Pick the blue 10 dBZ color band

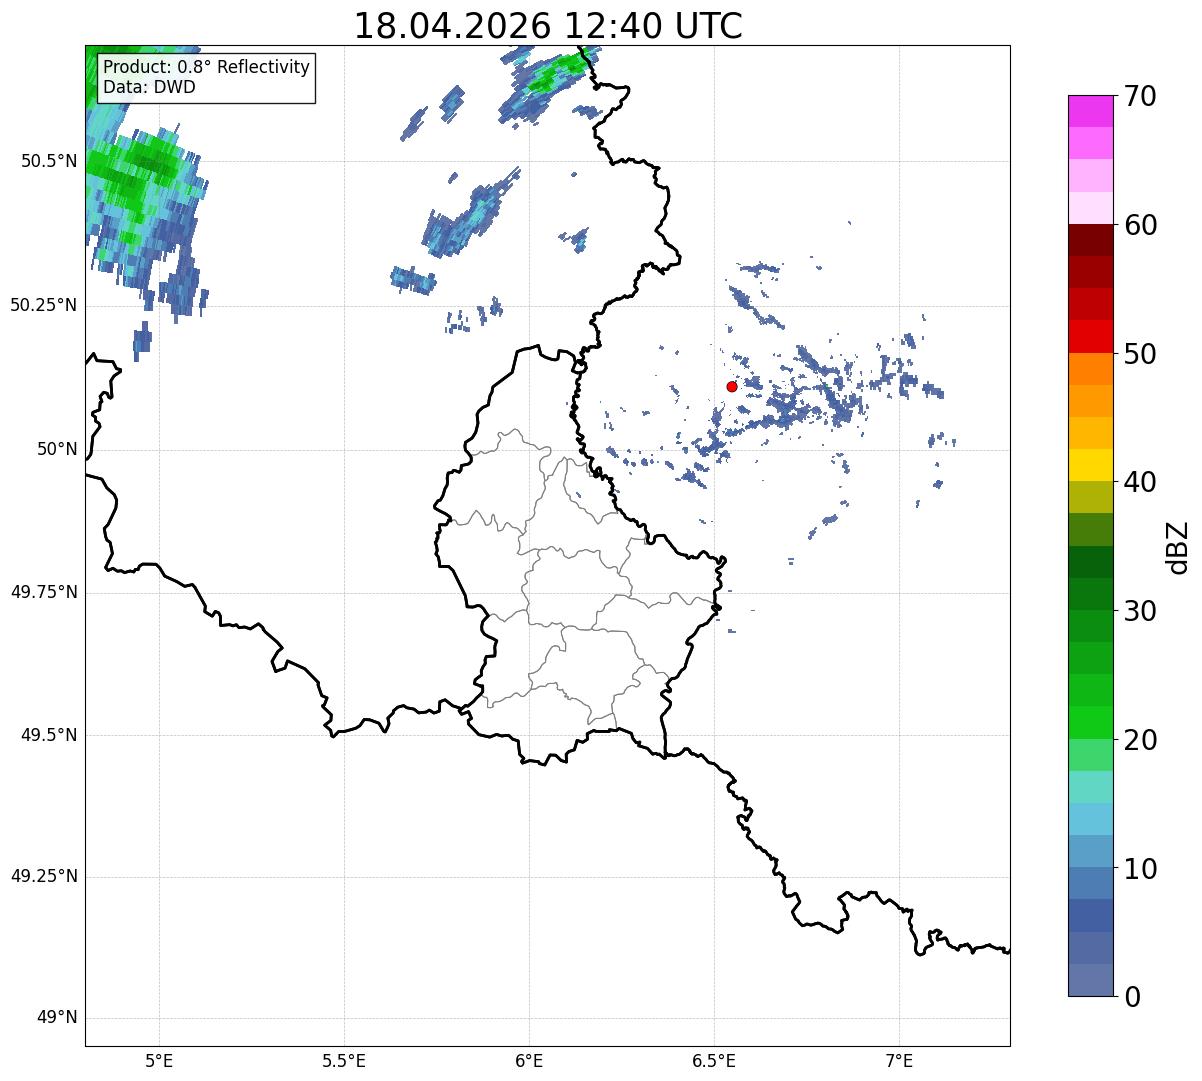tap(1091, 851)
